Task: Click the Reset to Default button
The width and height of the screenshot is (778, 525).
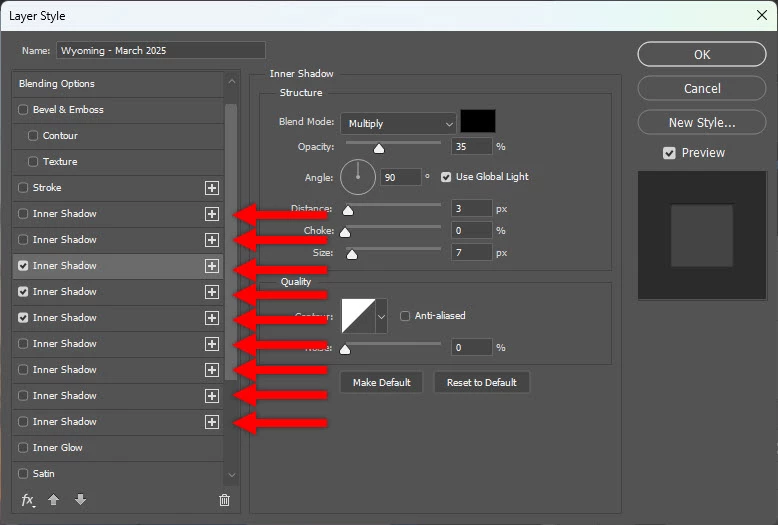Action: tap(482, 383)
